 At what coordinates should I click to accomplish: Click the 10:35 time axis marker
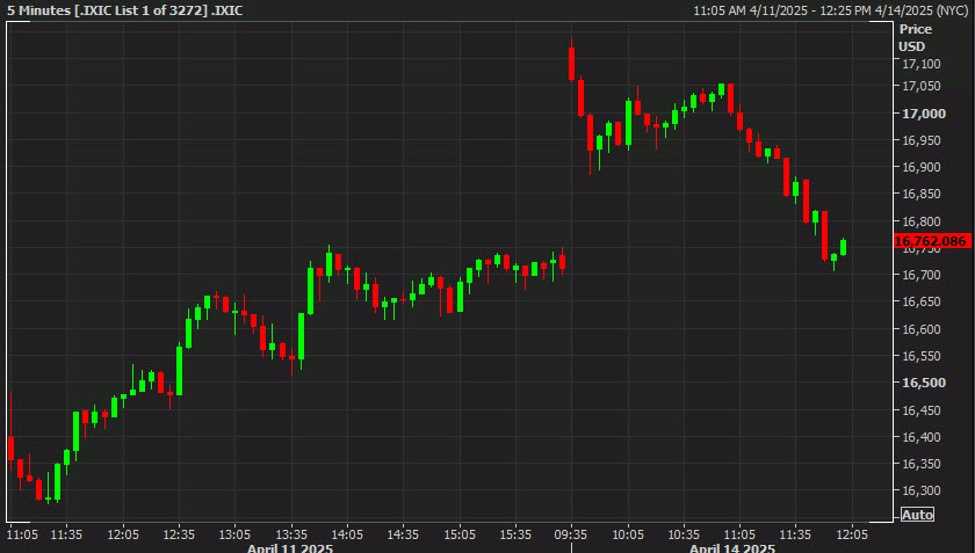pos(683,533)
